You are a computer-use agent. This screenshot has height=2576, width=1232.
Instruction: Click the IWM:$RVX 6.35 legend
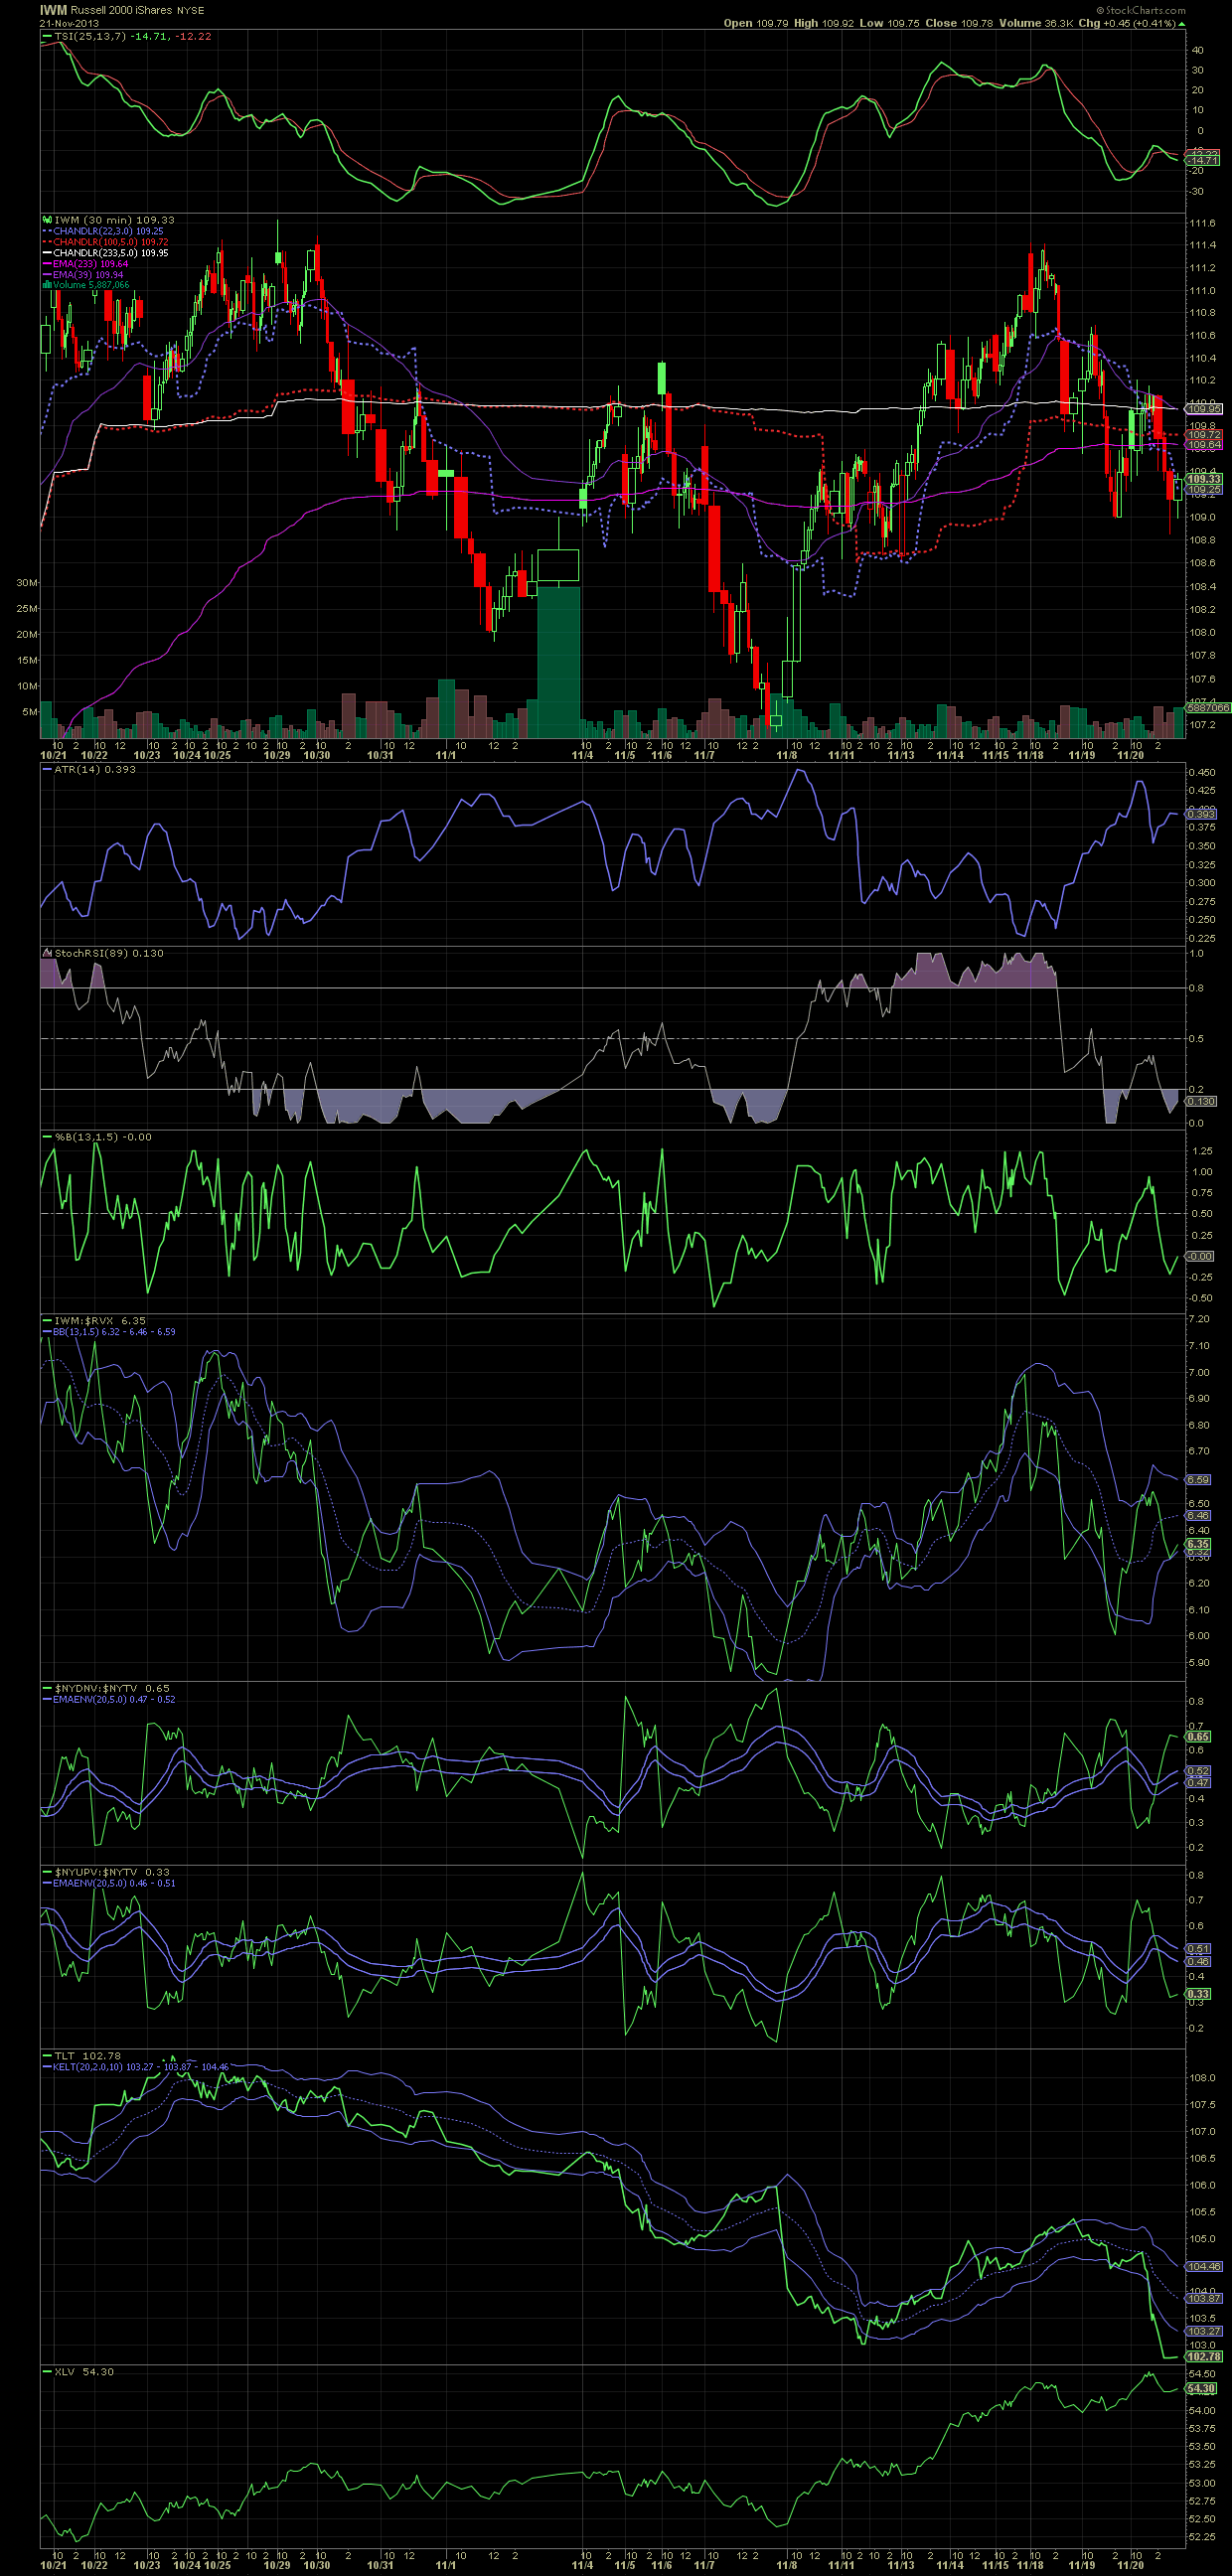(94, 1320)
